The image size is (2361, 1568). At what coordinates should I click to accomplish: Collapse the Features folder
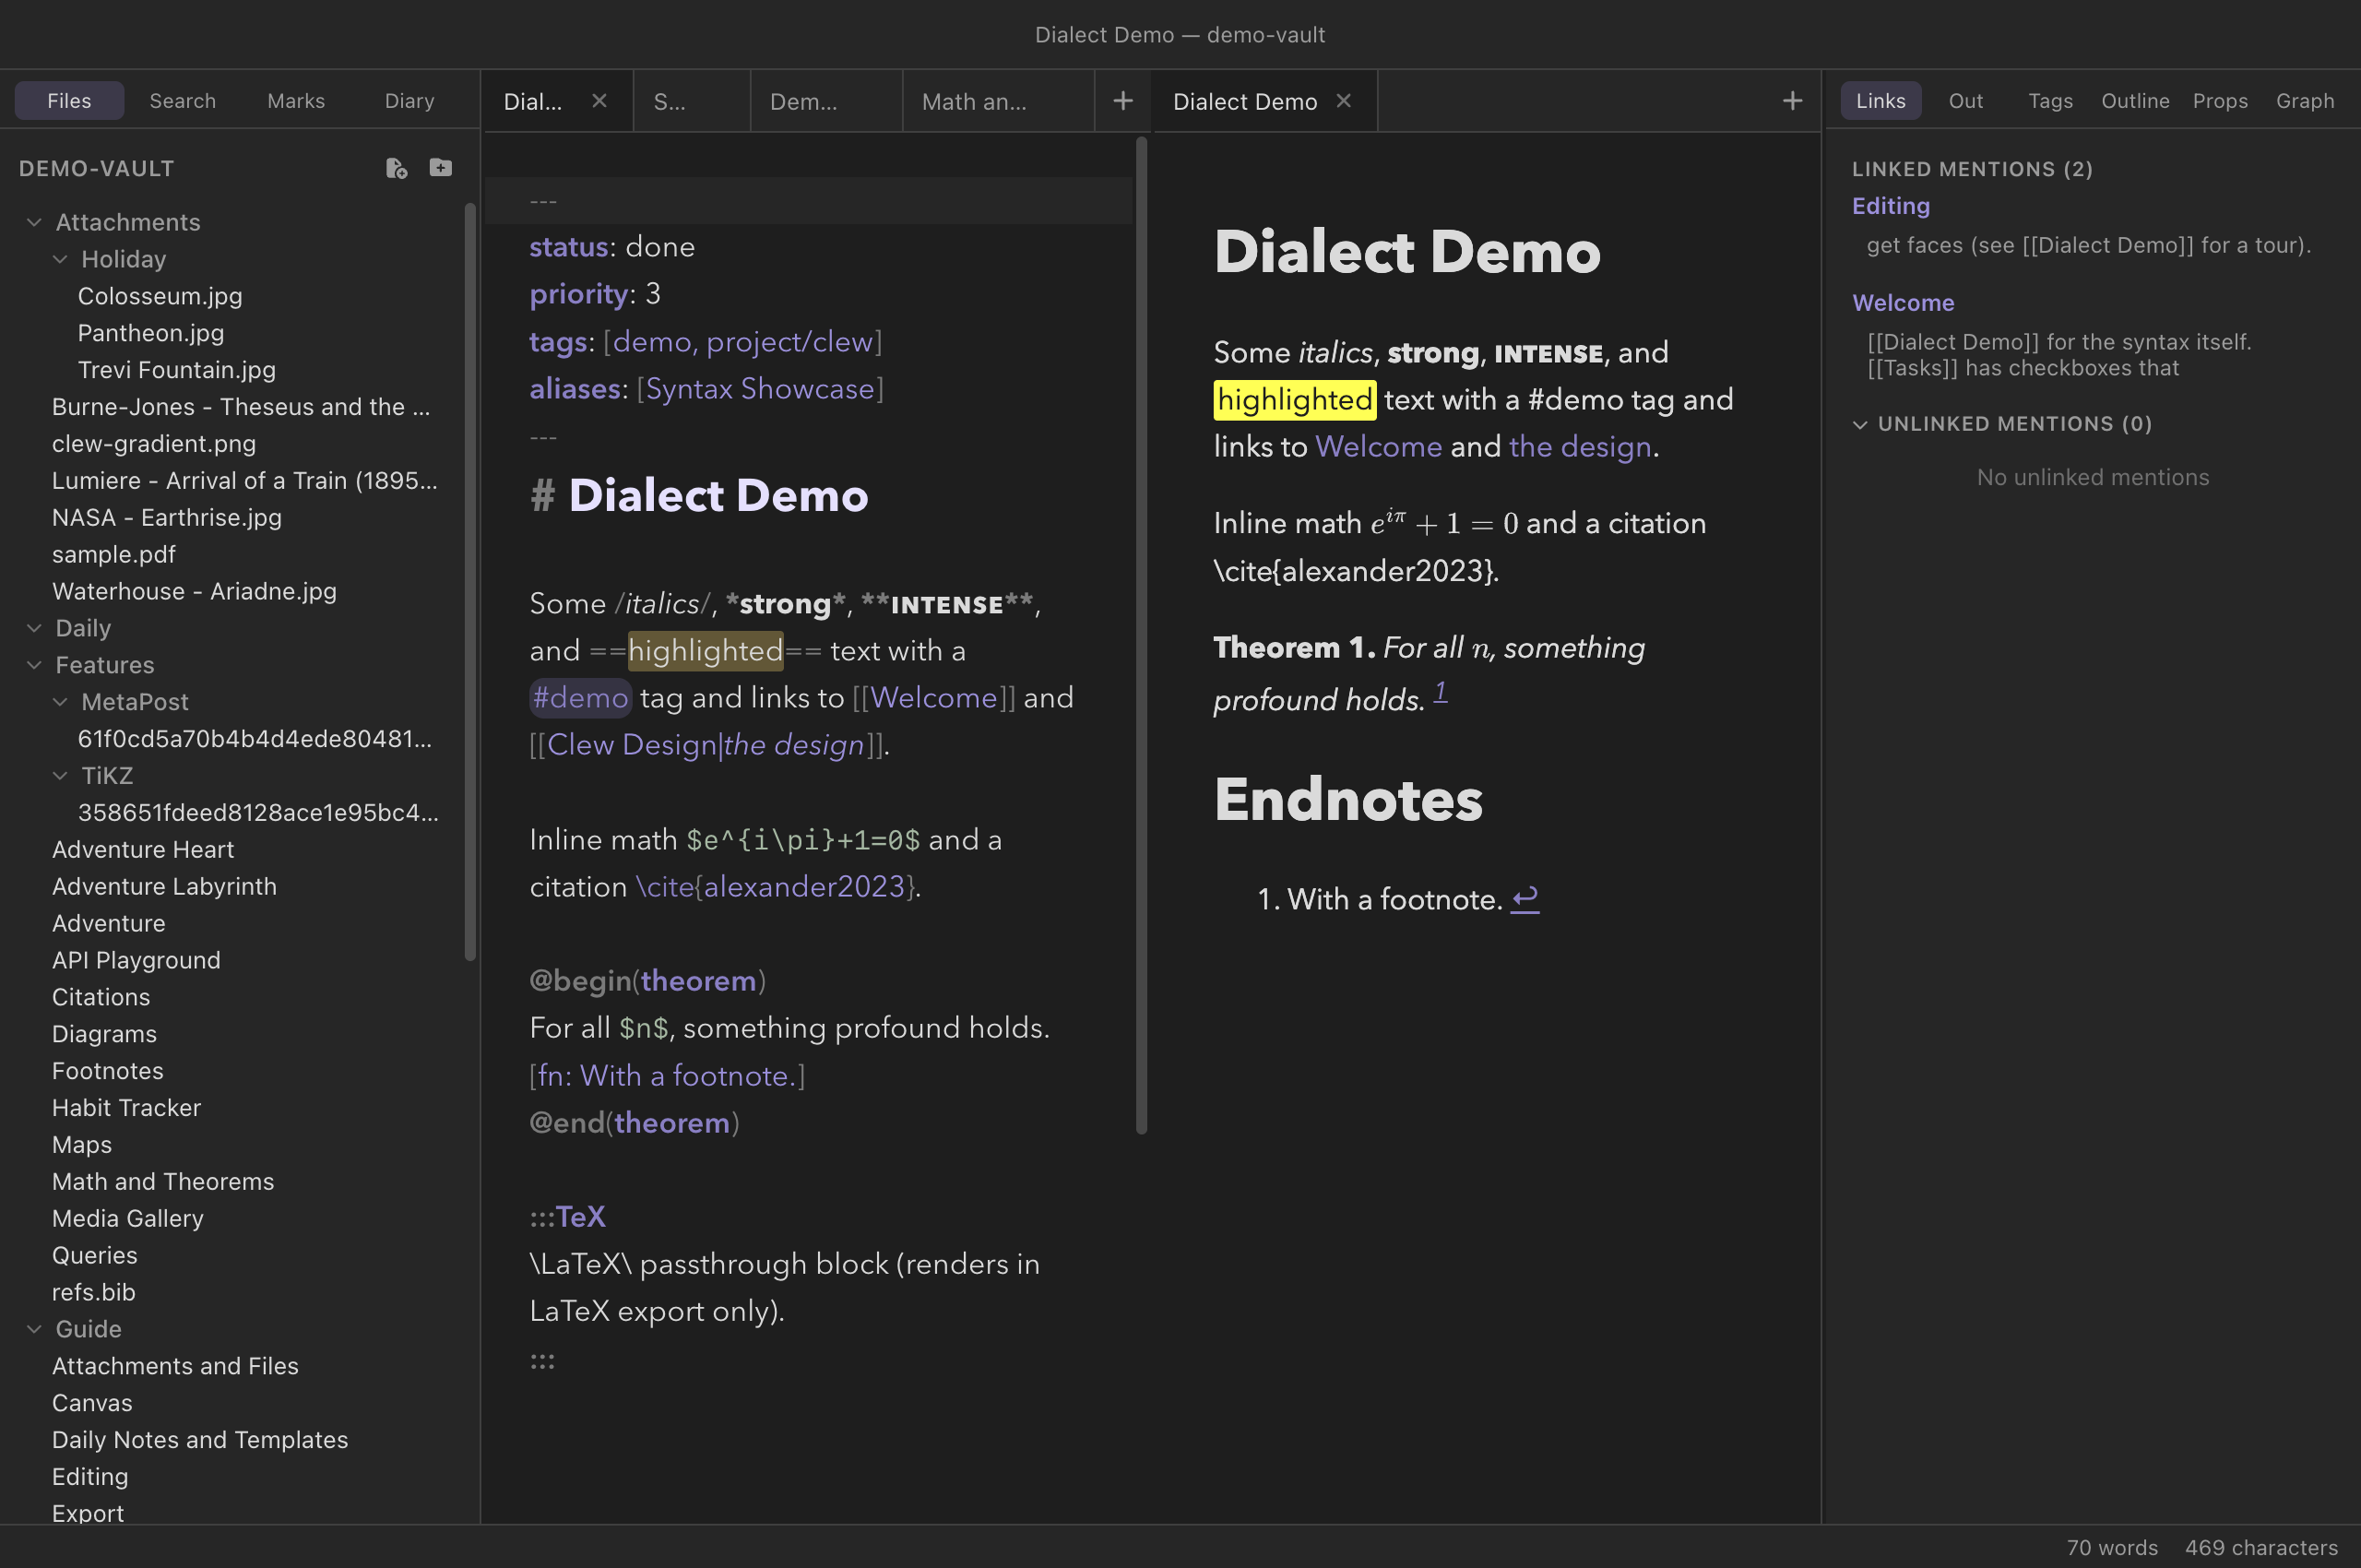click(34, 665)
